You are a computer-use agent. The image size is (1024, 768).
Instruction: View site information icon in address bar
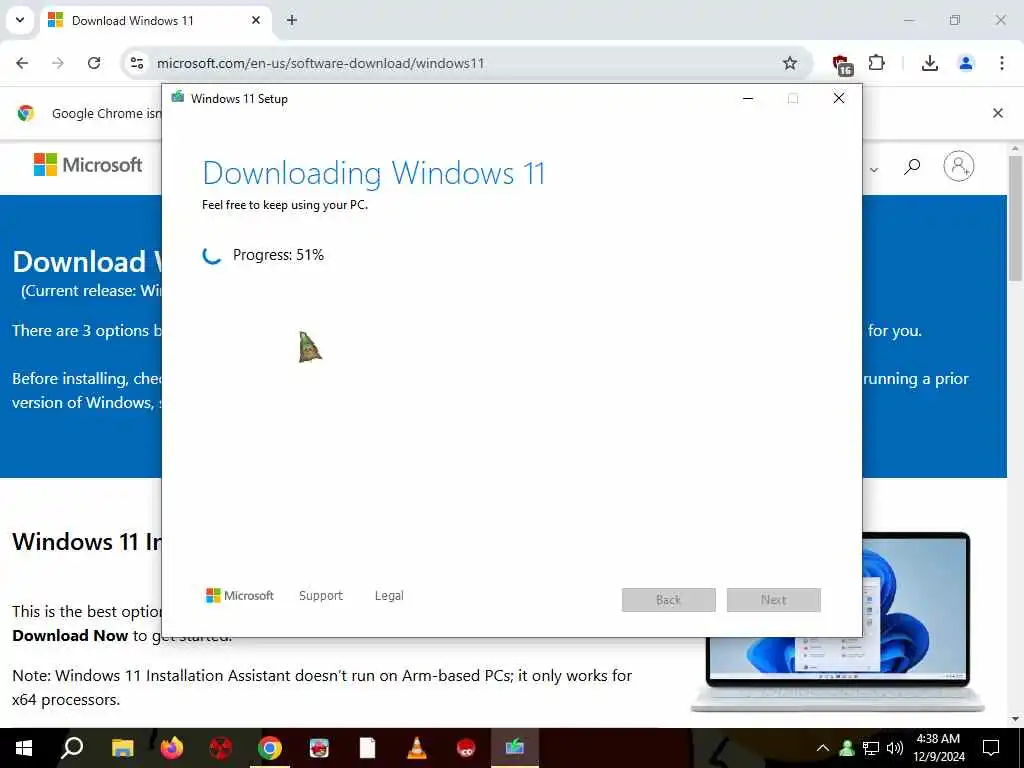(137, 63)
